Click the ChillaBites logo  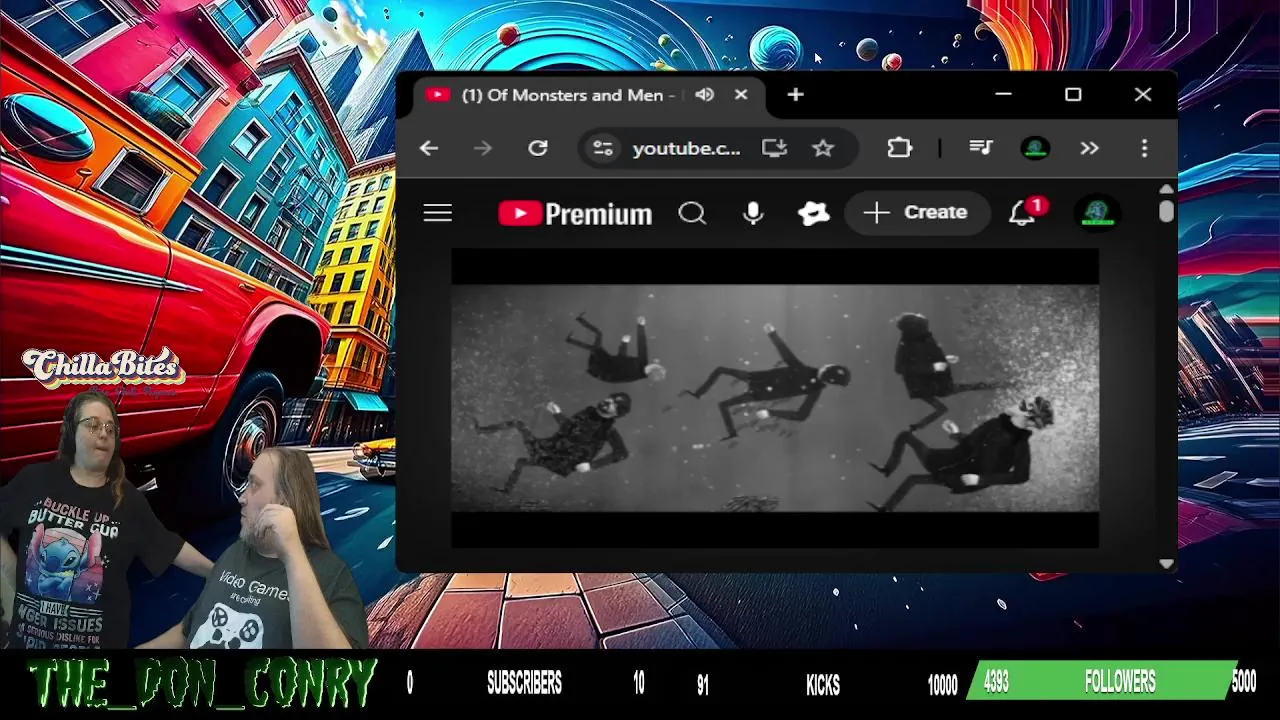click(x=104, y=370)
